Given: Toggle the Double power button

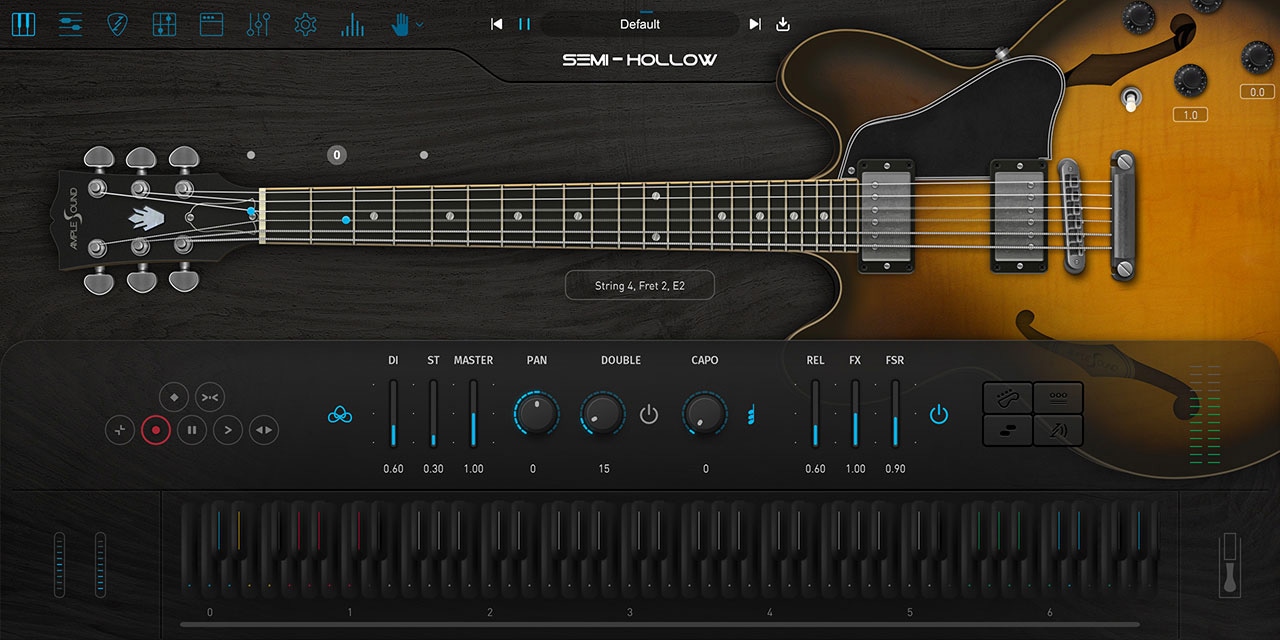Looking at the screenshot, I should [x=649, y=414].
